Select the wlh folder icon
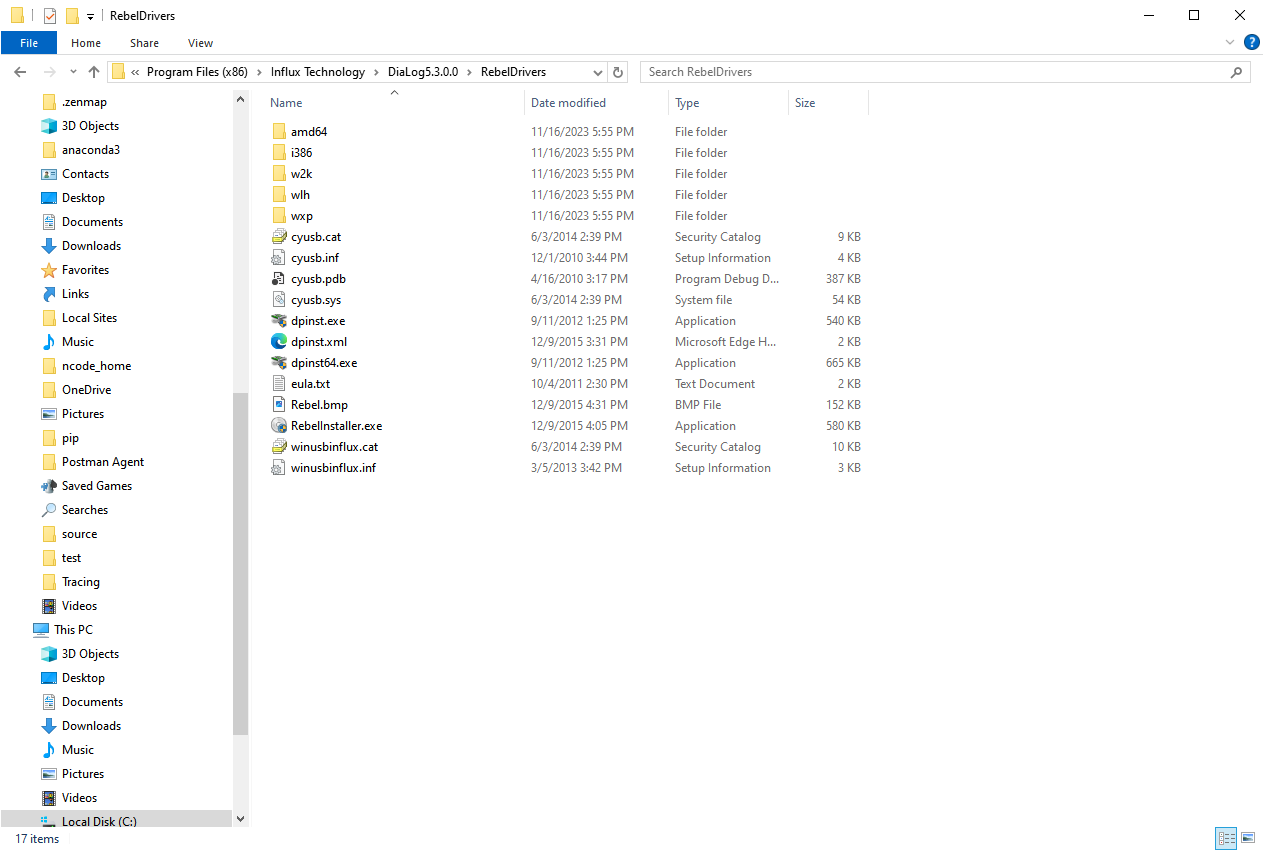This screenshot has height=851, width=1264. pyautogui.click(x=279, y=195)
